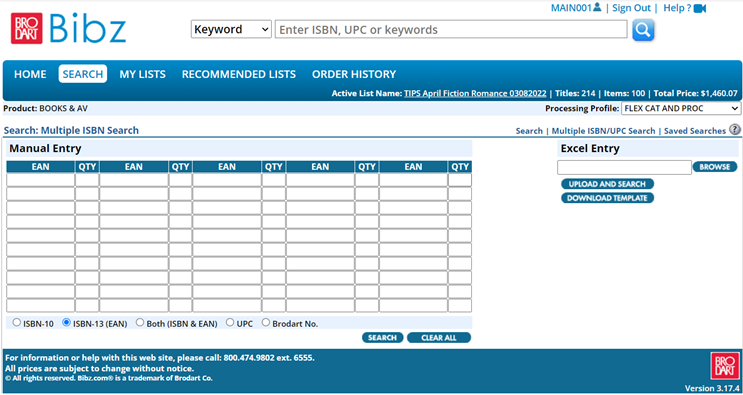Click the Excel Entry heading
This screenshot has height=395, width=743.
click(x=590, y=148)
